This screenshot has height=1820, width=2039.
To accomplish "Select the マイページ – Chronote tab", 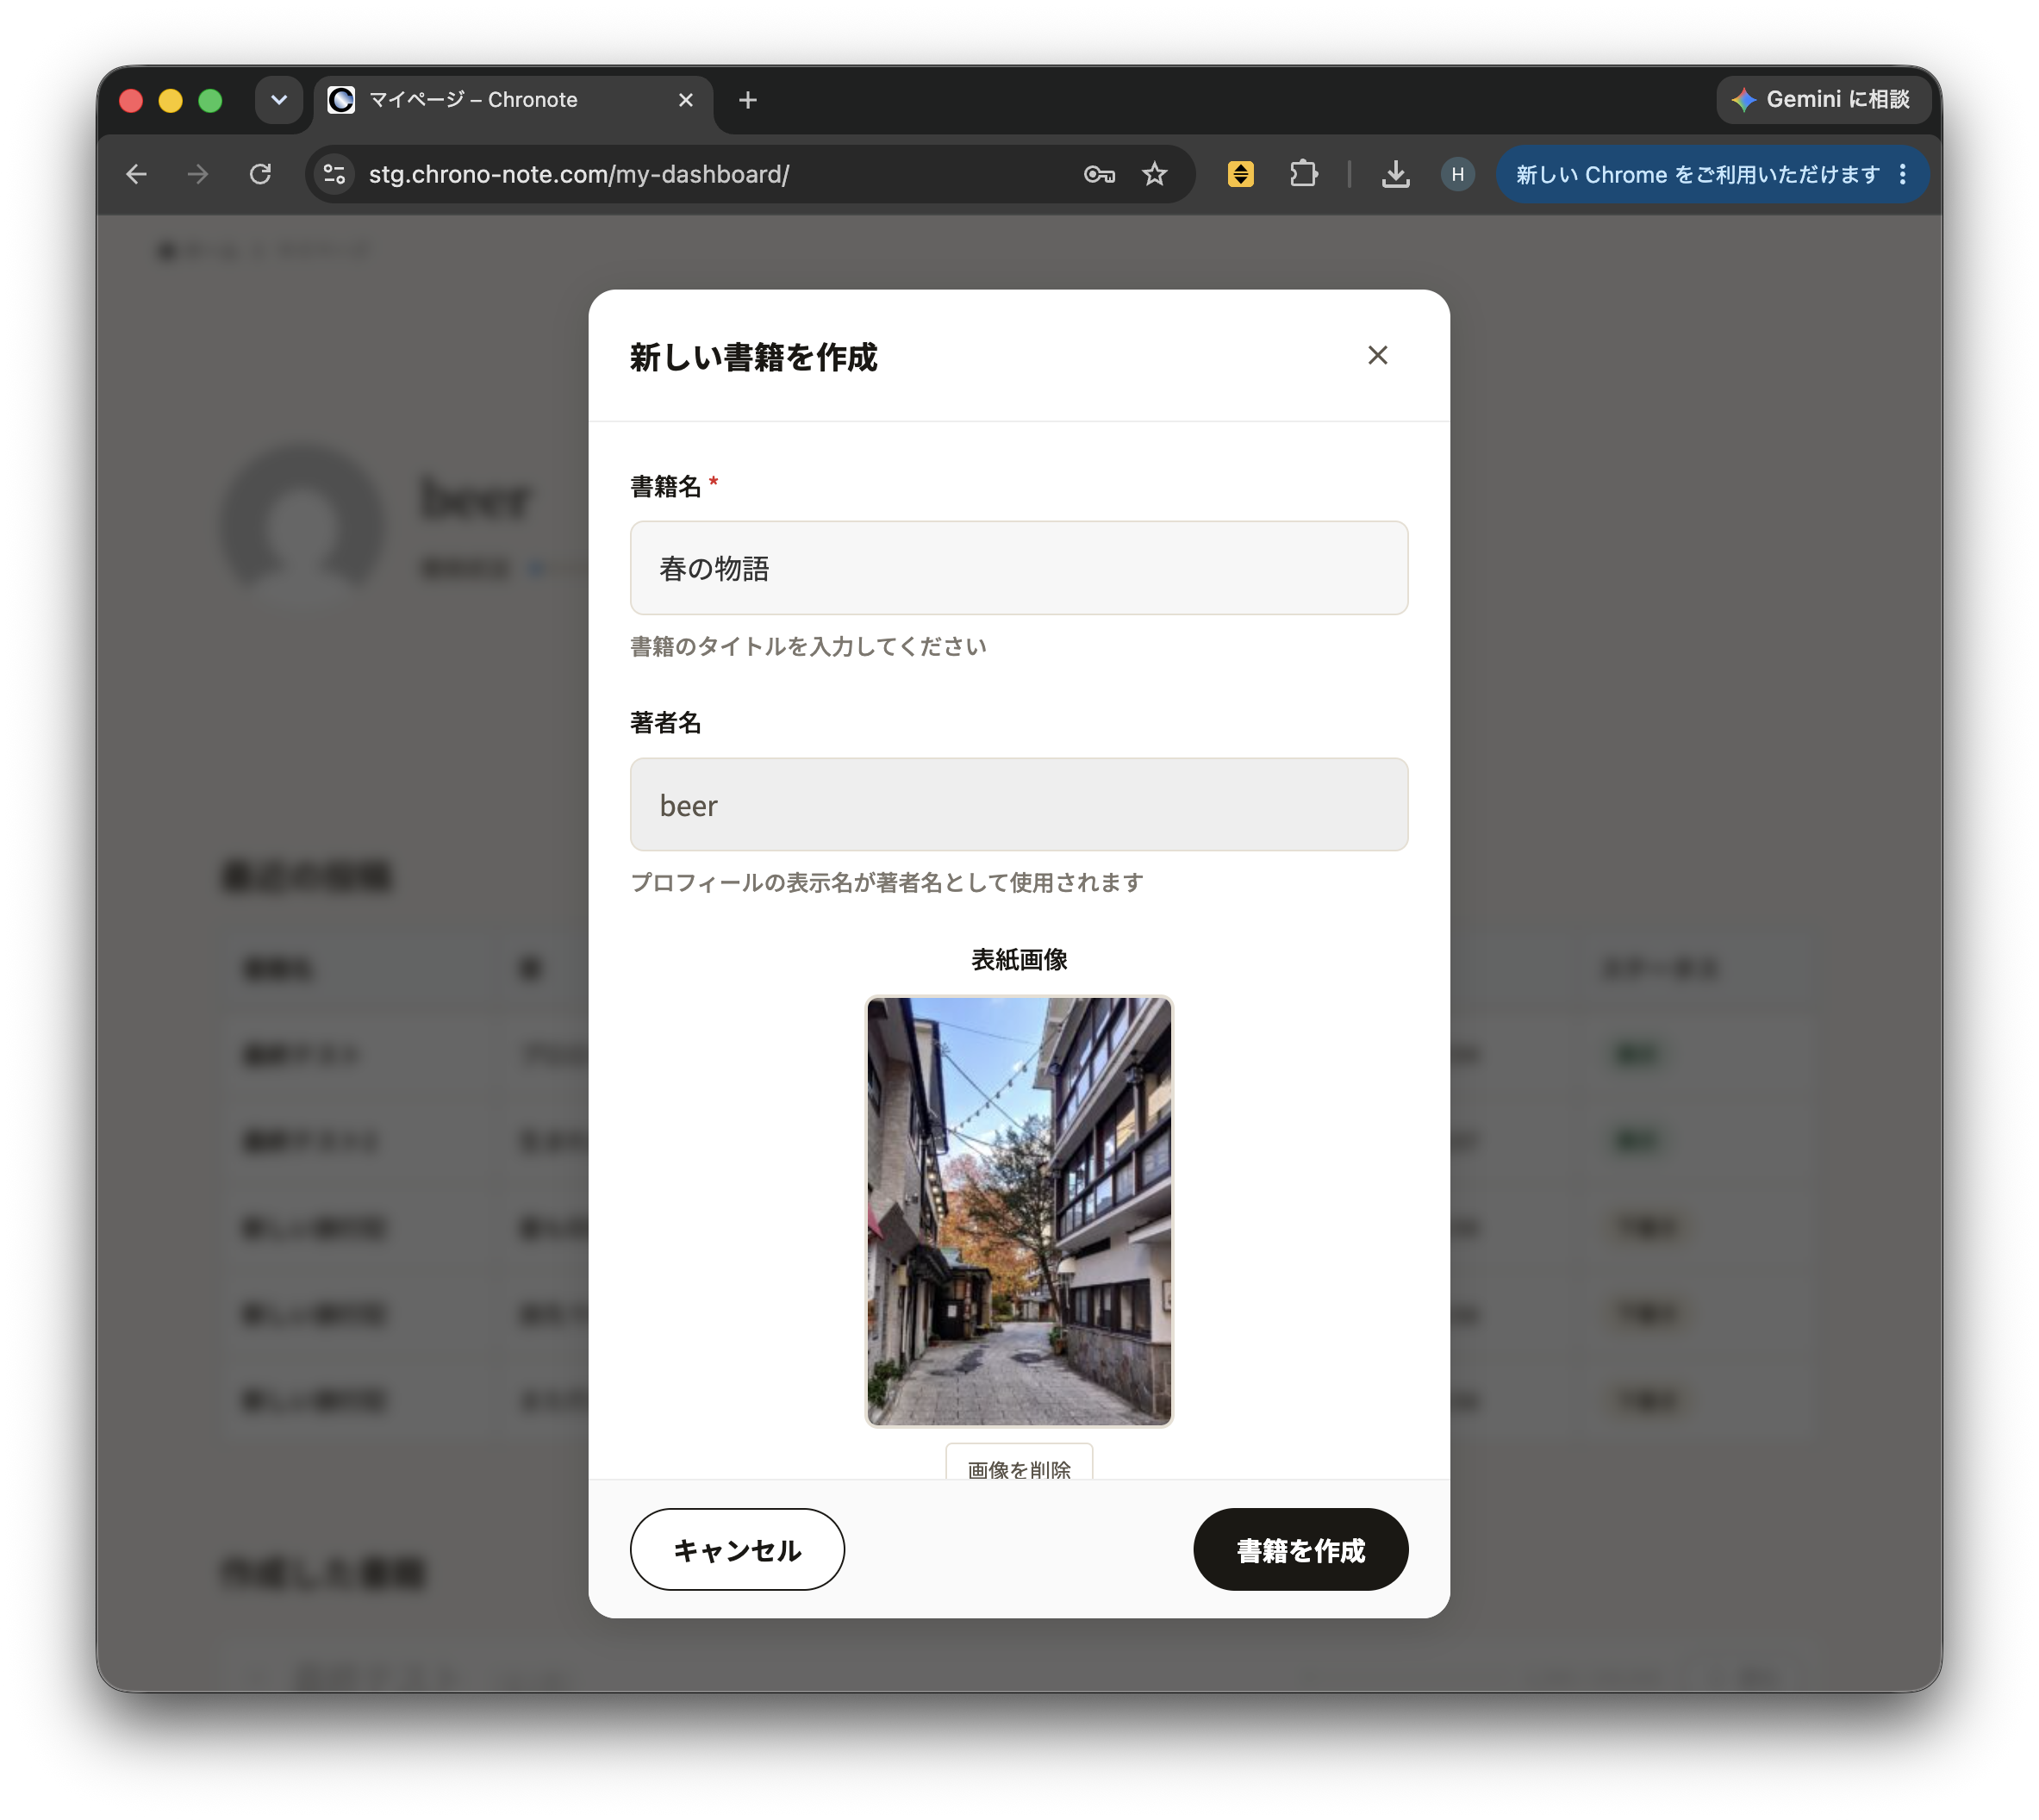I will click(x=513, y=99).
